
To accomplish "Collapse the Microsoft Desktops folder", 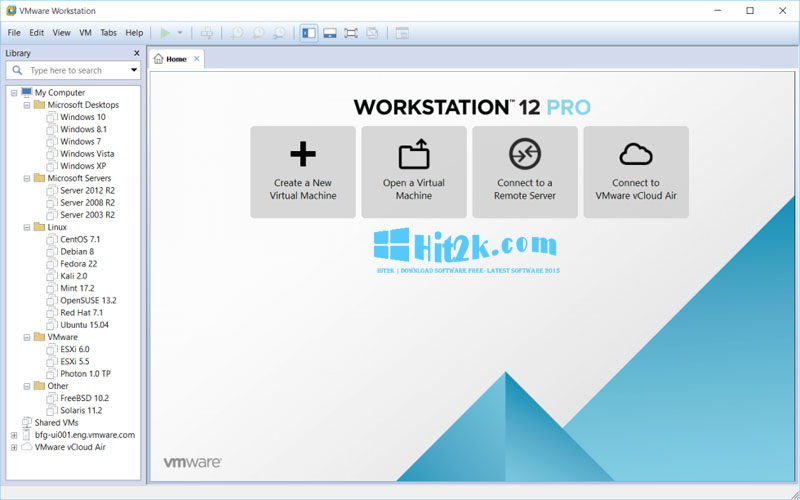I will [27, 105].
